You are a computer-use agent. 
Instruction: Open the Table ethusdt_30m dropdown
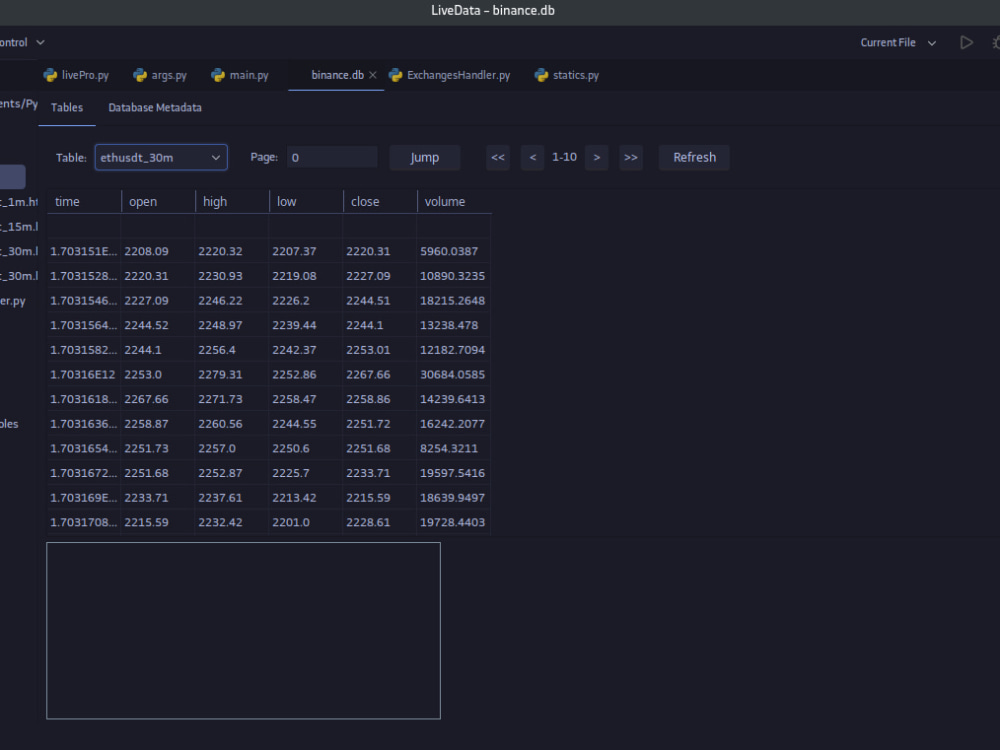pos(161,158)
